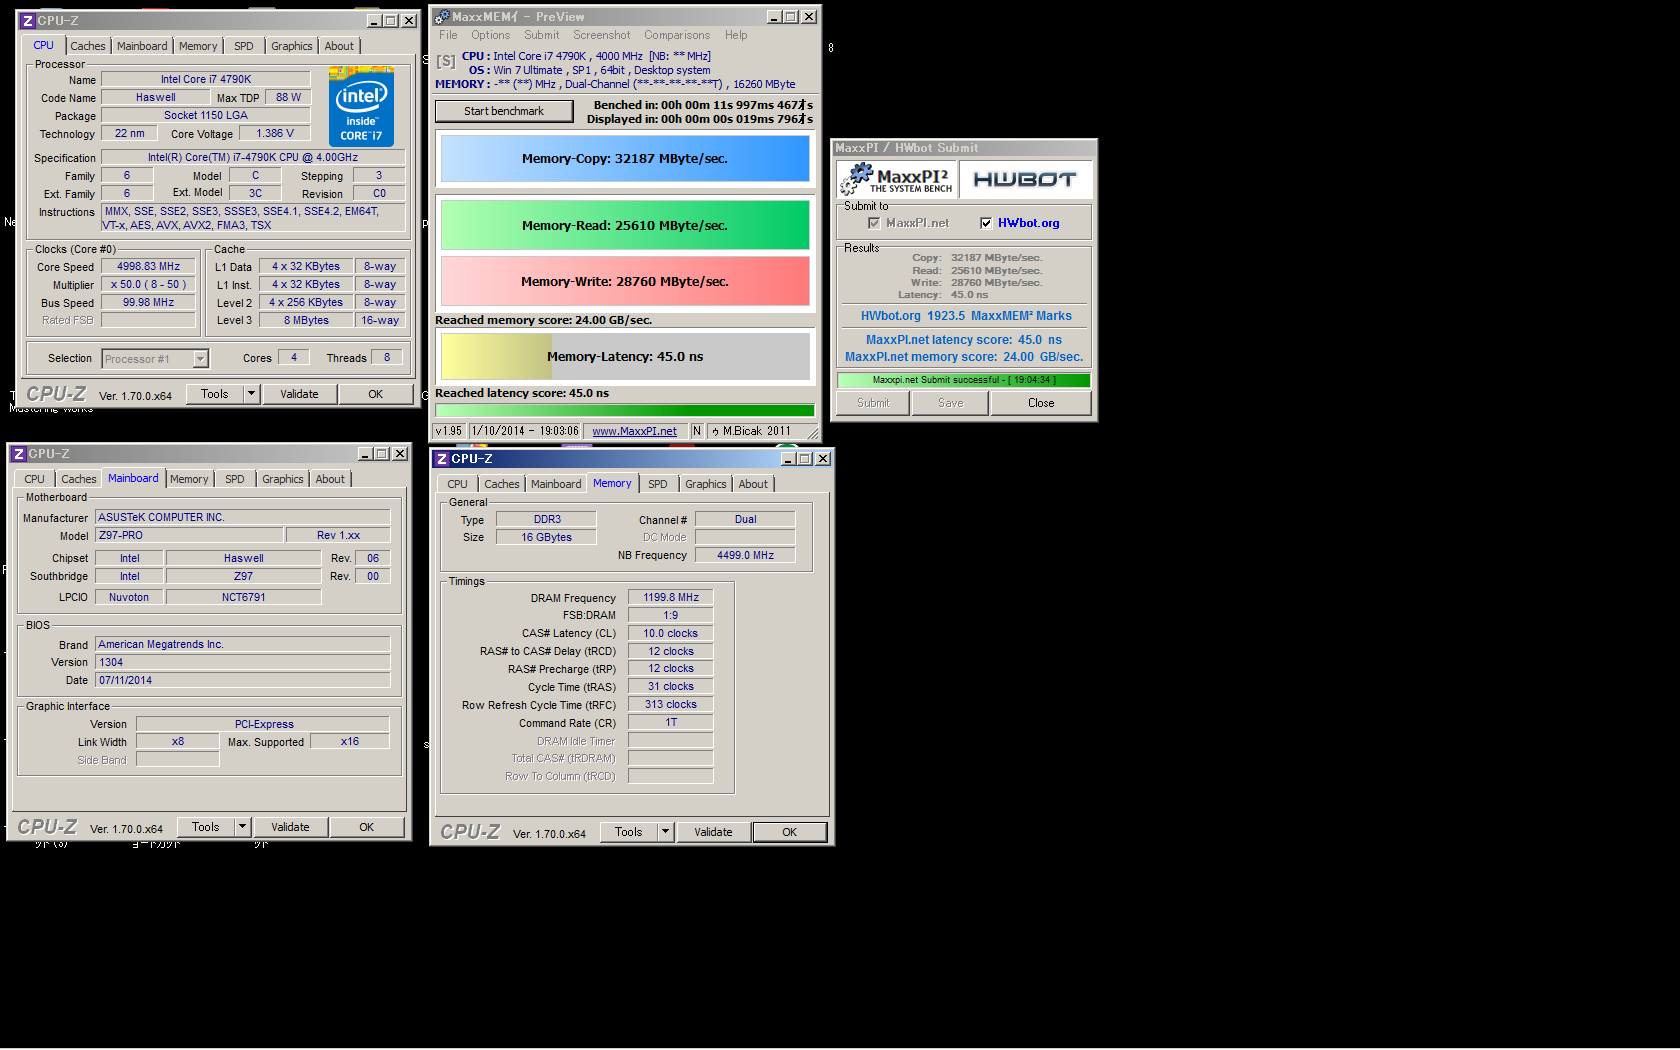The image size is (1680, 1050).
Task: Open the Processor #1 selection dropdown
Action: (x=200, y=359)
